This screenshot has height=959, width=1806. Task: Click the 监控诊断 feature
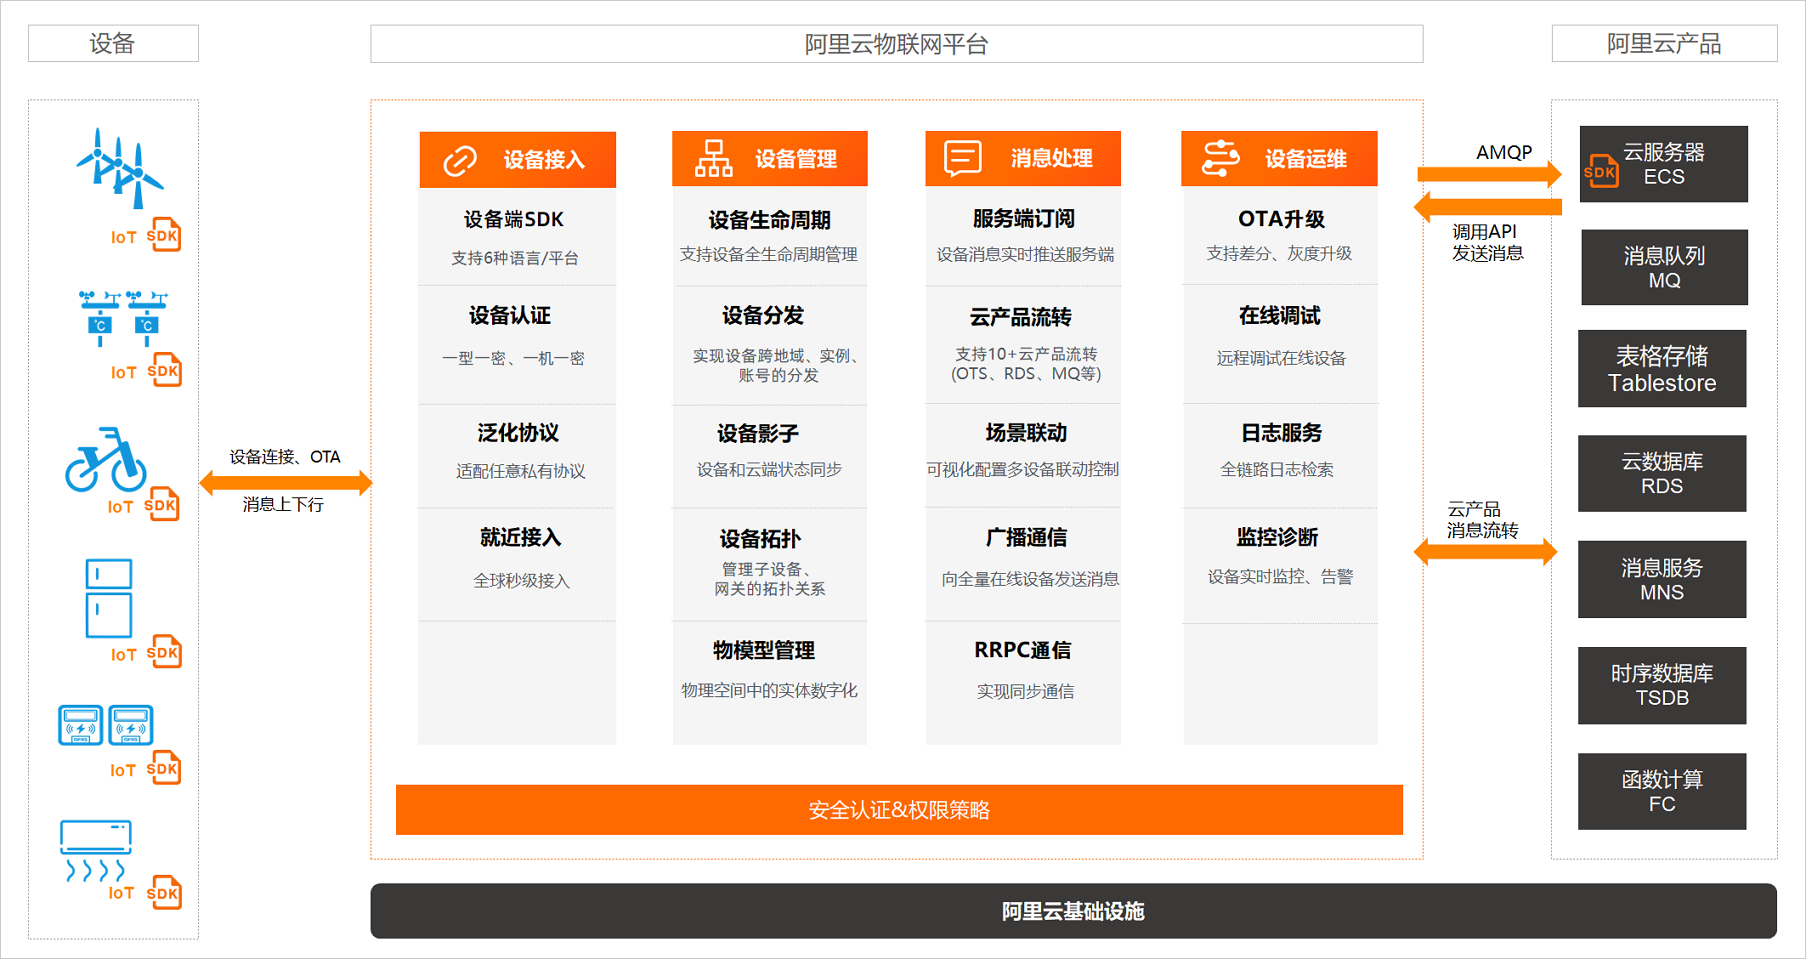pos(1277,538)
